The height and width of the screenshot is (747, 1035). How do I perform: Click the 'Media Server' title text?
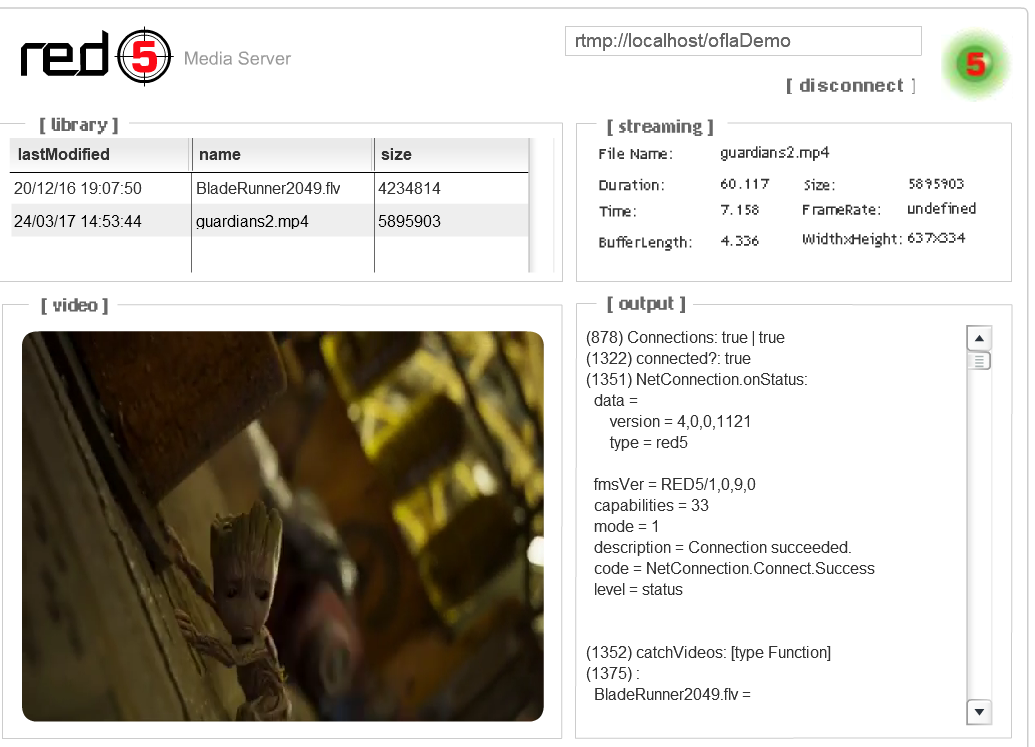coord(237,59)
